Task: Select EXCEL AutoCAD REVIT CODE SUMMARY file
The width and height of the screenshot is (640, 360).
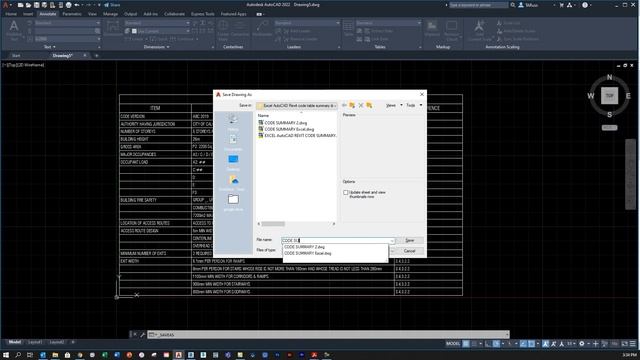Action: [x=297, y=136]
